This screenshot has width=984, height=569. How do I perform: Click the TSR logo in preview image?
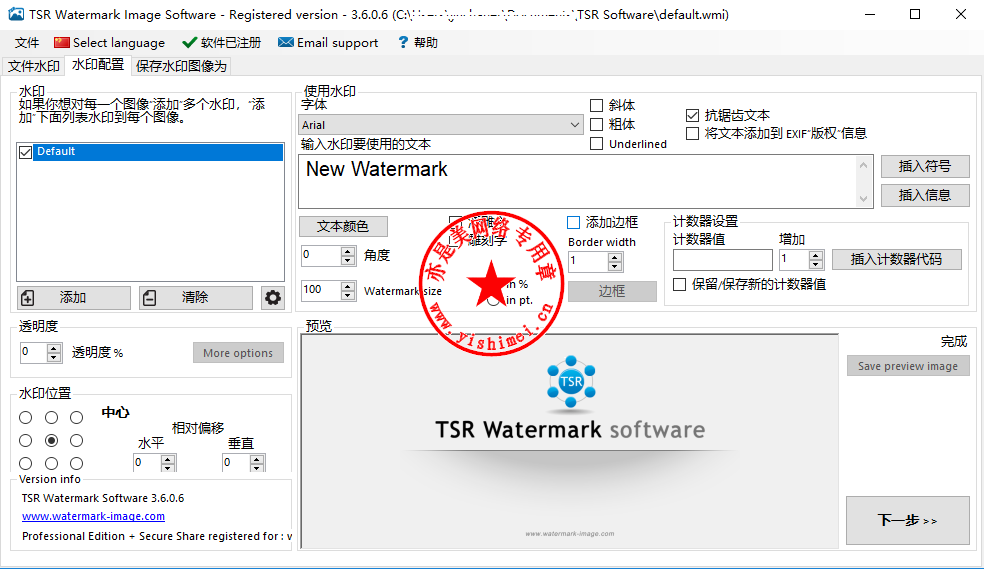pyautogui.click(x=570, y=381)
